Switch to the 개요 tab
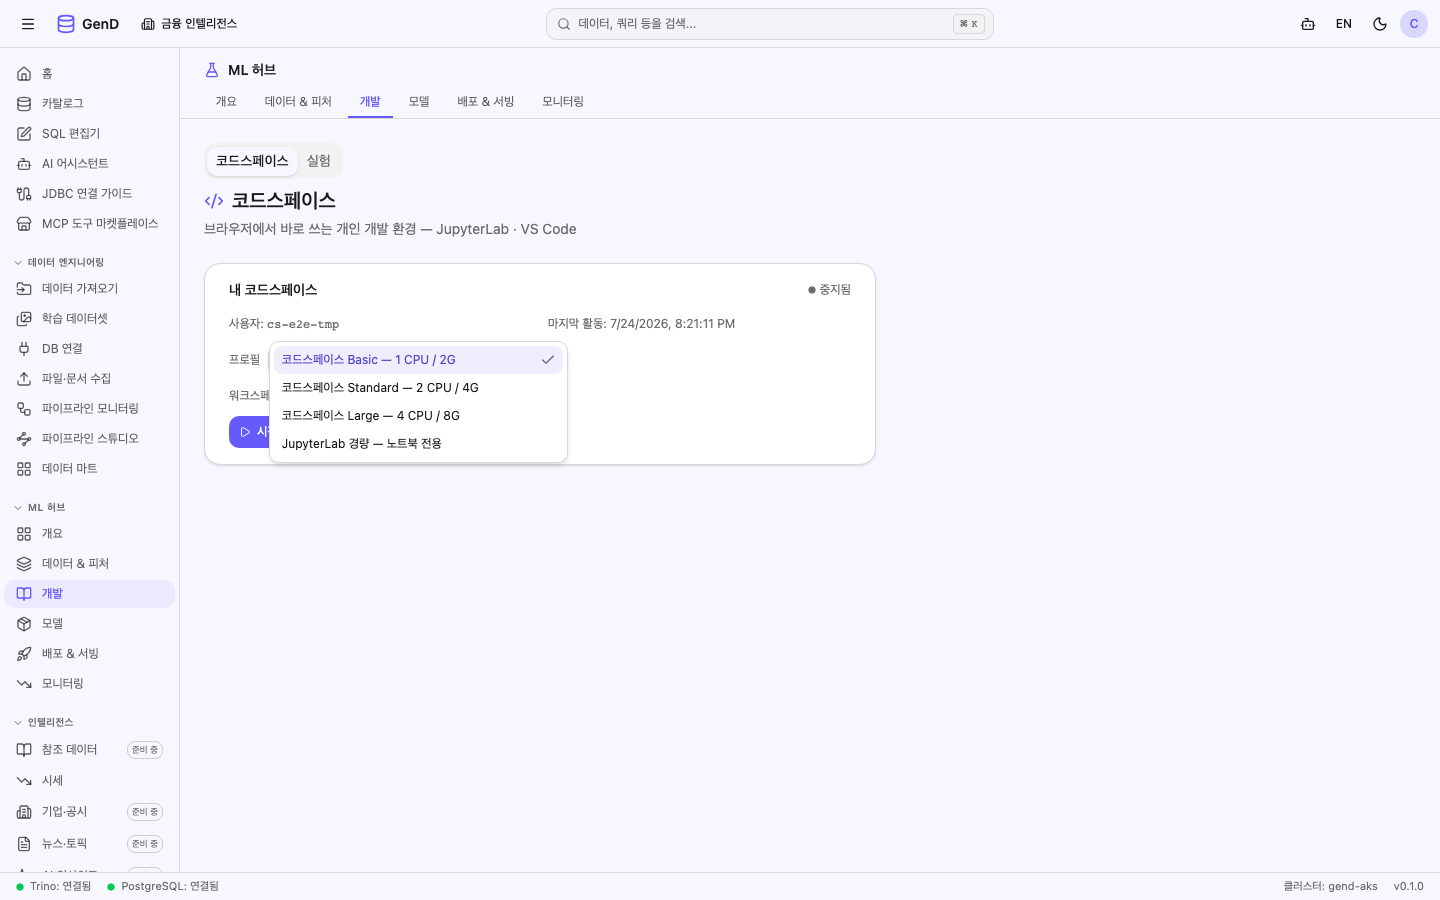 coord(226,102)
